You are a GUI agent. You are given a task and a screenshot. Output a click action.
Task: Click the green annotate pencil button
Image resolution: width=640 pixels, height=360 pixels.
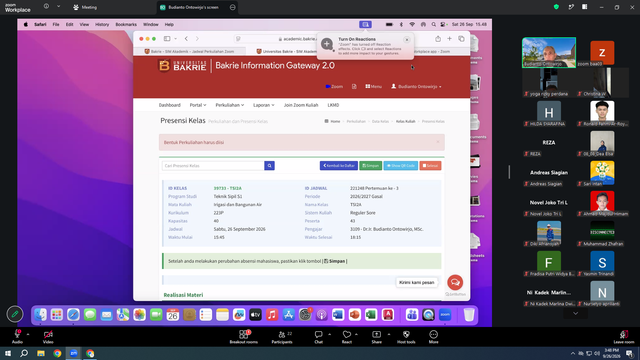tap(15, 314)
